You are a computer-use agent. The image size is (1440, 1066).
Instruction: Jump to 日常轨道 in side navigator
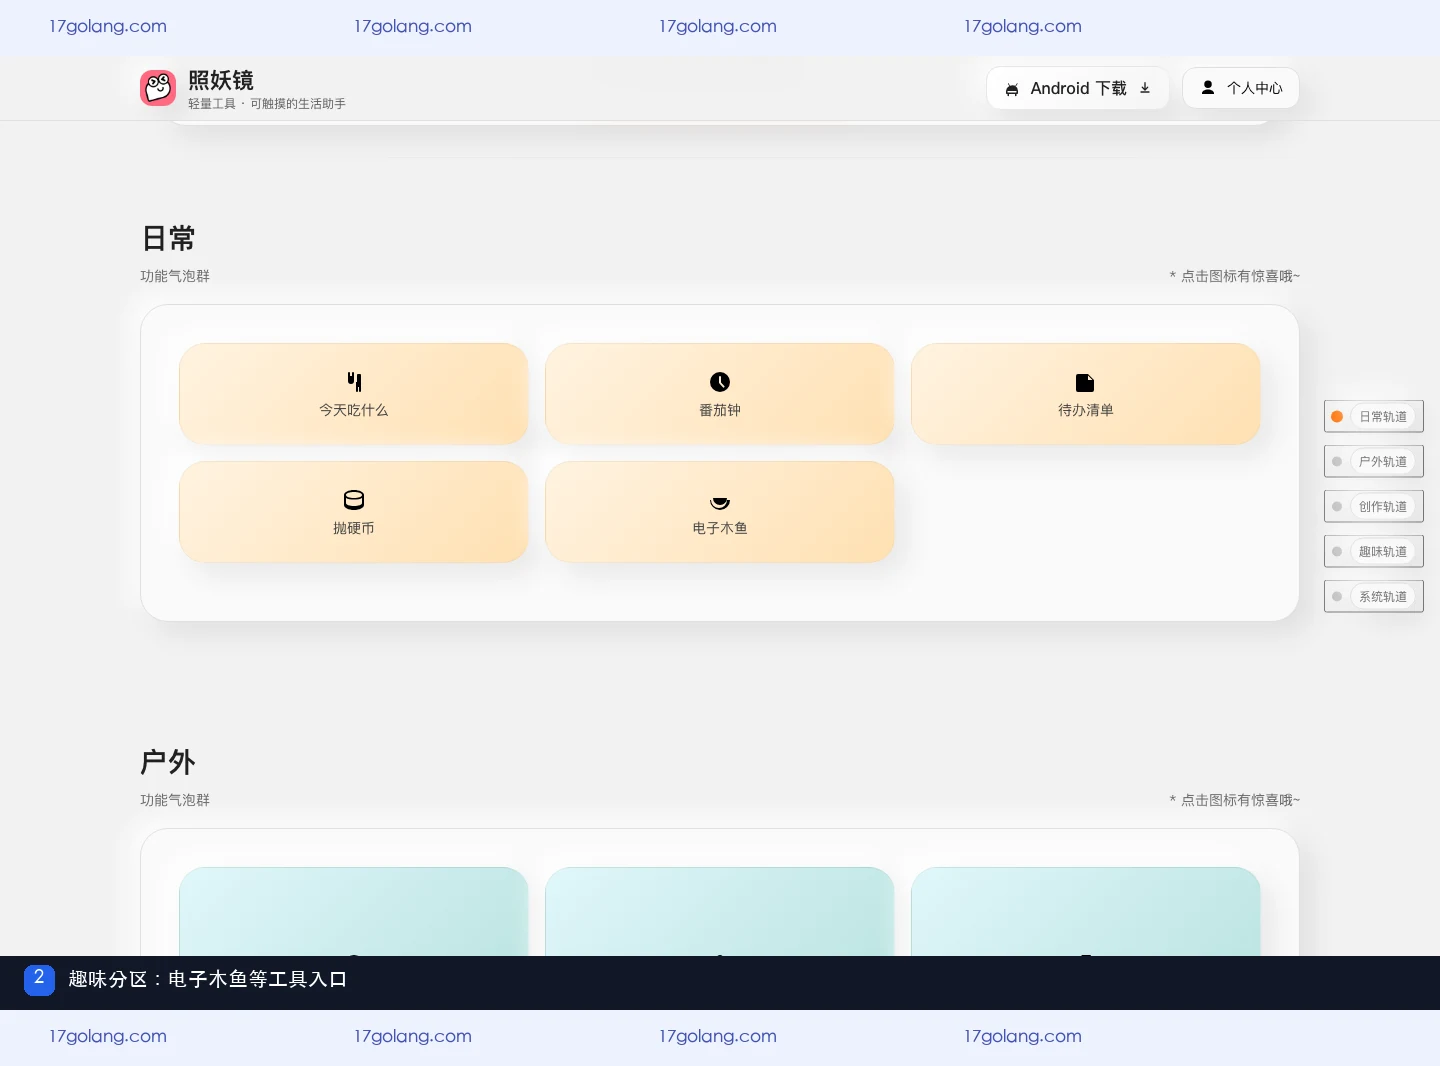point(1374,416)
